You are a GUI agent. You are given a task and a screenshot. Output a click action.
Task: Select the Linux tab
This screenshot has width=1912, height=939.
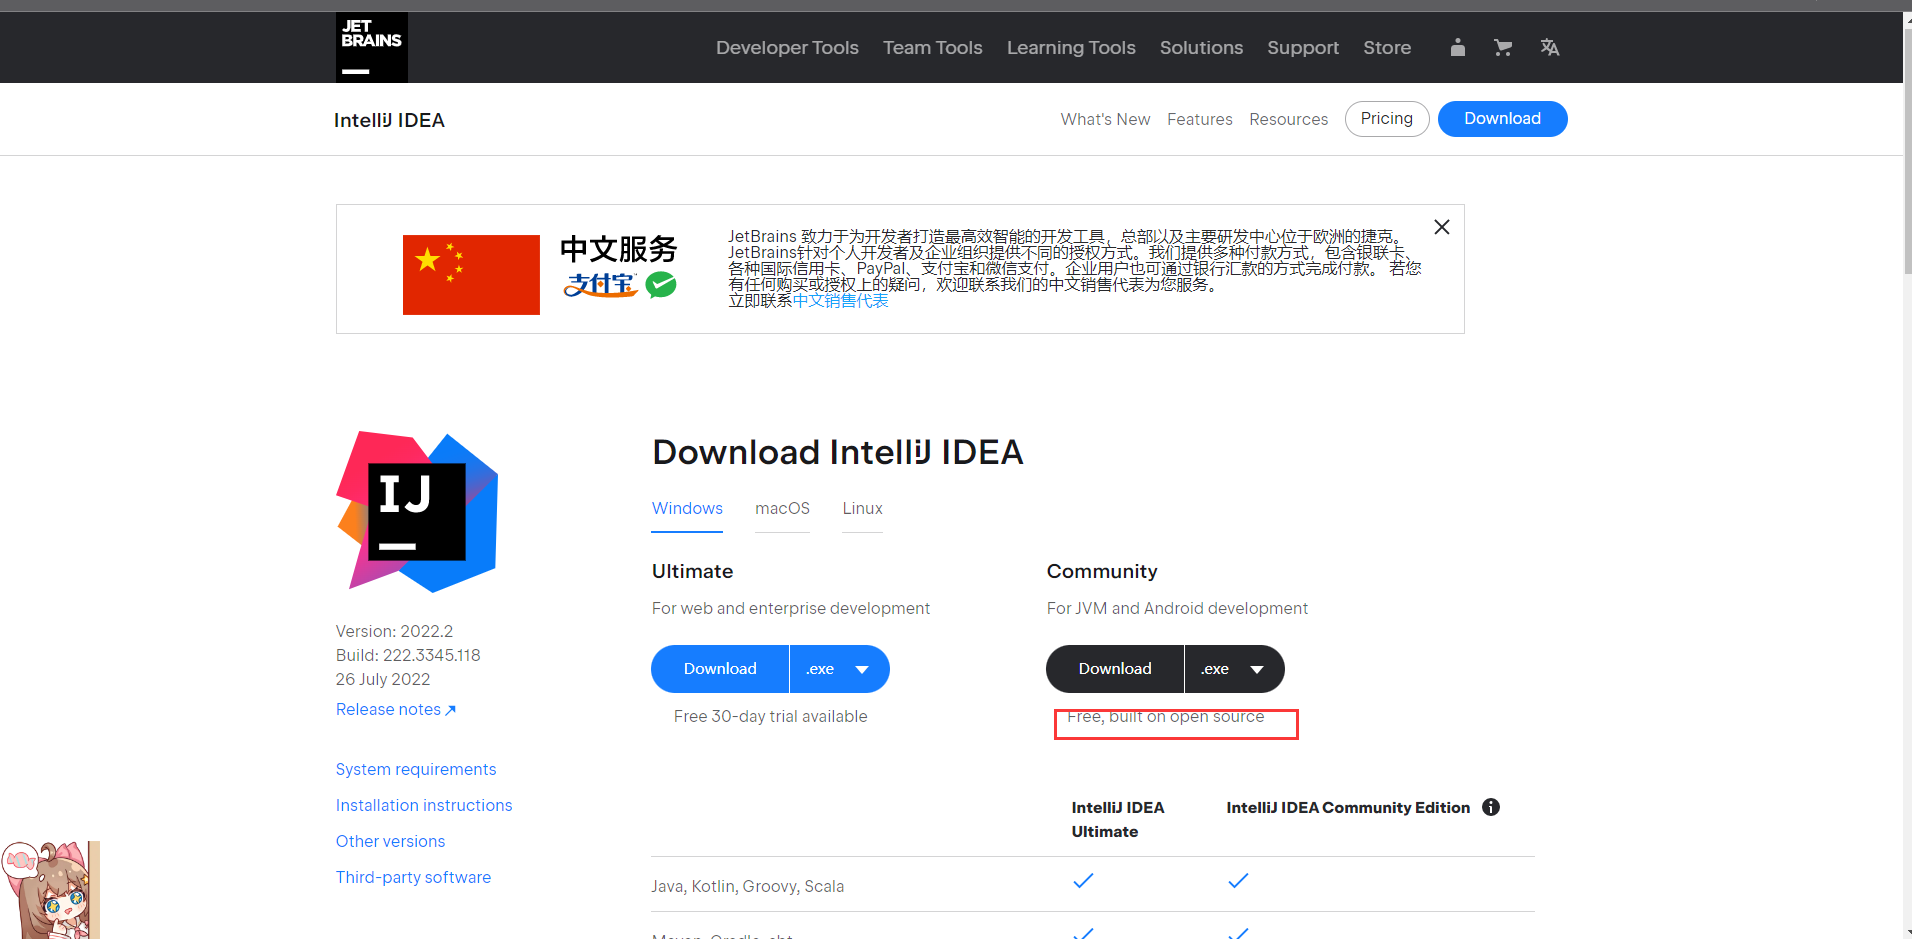[862, 509]
